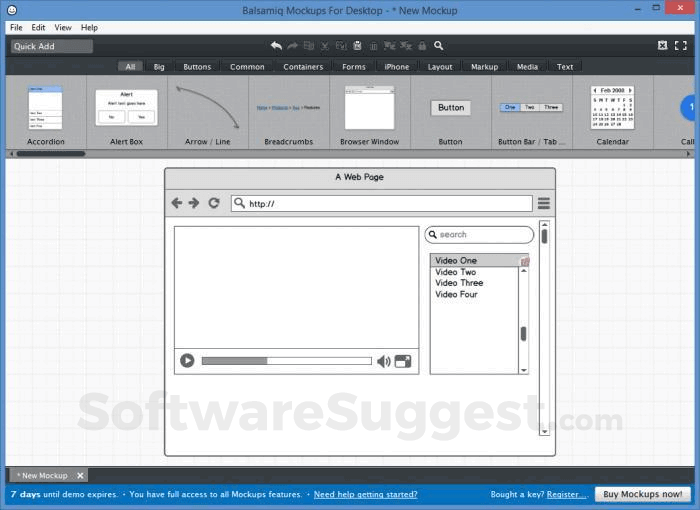Select the Common category tab
Viewport: 700px width, 510px height.
click(x=247, y=67)
